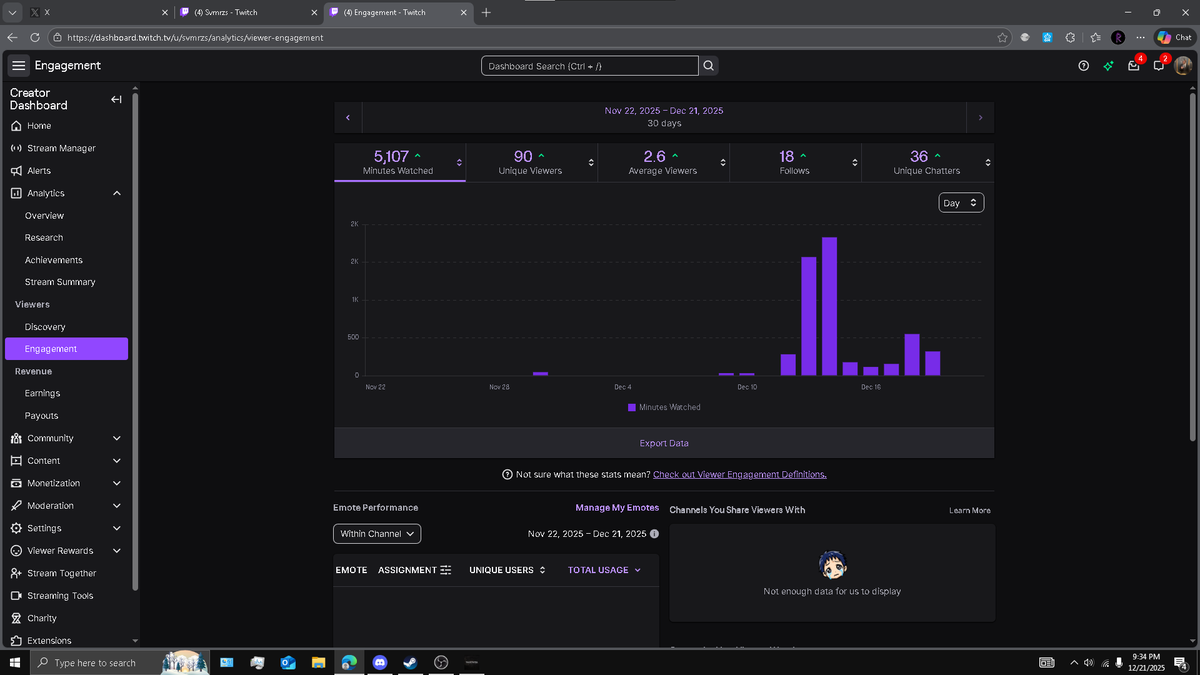Open OBS Studio from the taskbar
The height and width of the screenshot is (675, 1200).
(x=441, y=663)
